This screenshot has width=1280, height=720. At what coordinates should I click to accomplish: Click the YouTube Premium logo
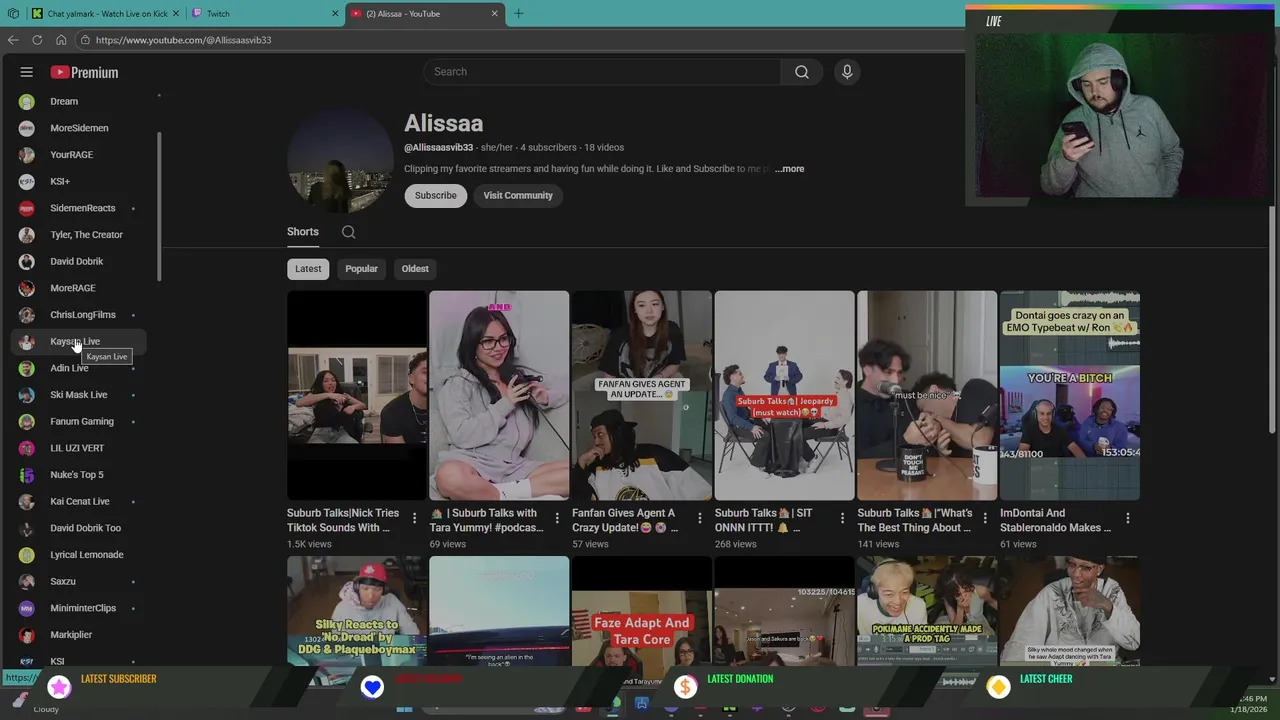tap(85, 72)
